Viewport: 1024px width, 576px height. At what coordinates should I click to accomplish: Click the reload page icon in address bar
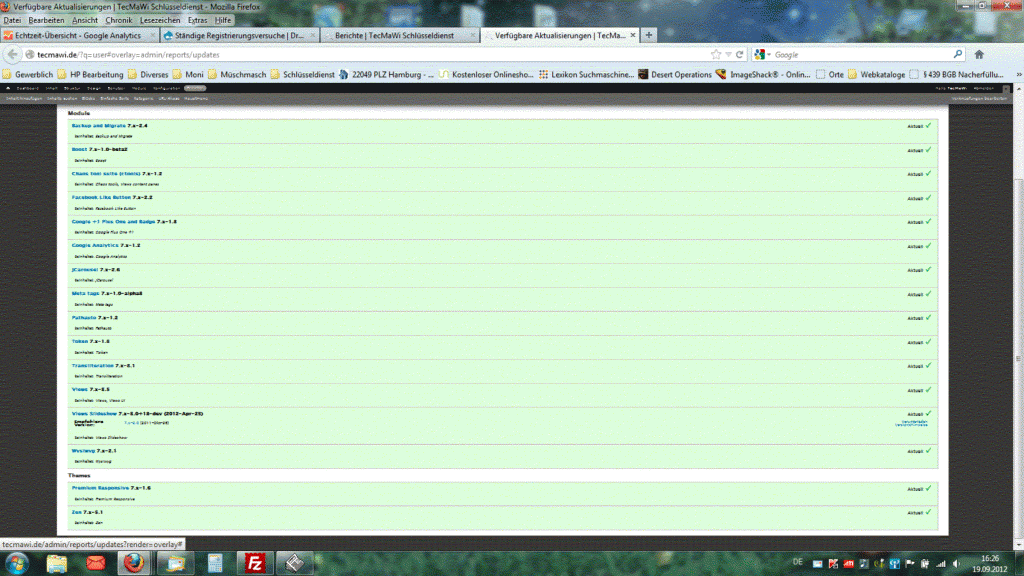click(x=739, y=54)
